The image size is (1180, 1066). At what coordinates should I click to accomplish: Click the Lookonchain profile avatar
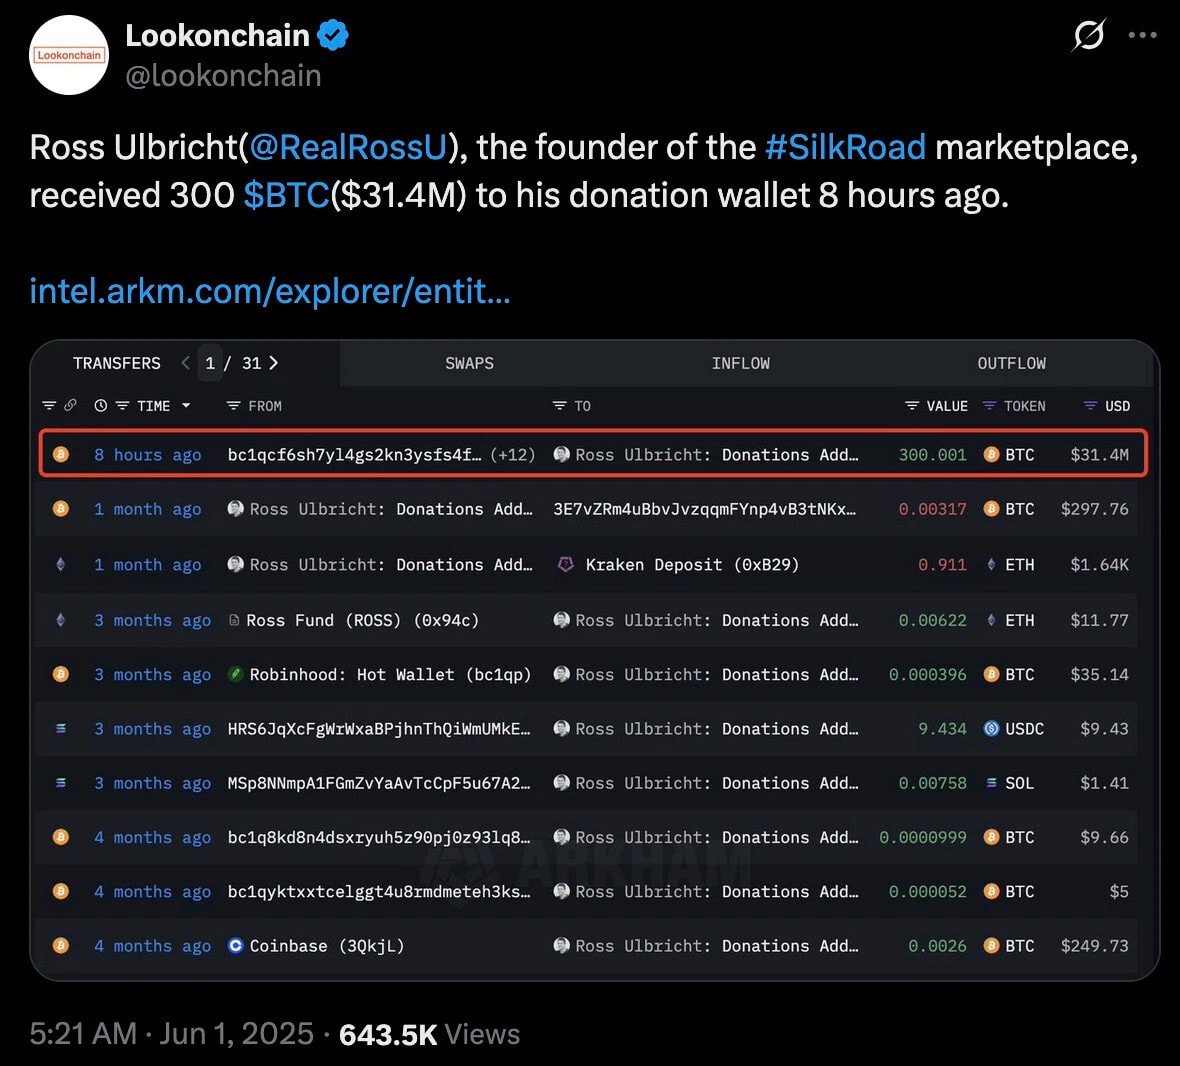point(68,55)
